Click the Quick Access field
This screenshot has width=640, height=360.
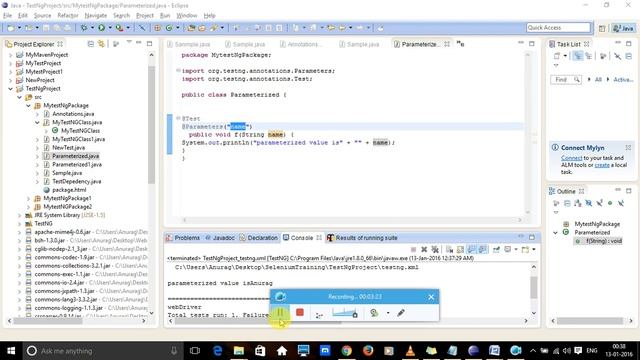coord(558,27)
